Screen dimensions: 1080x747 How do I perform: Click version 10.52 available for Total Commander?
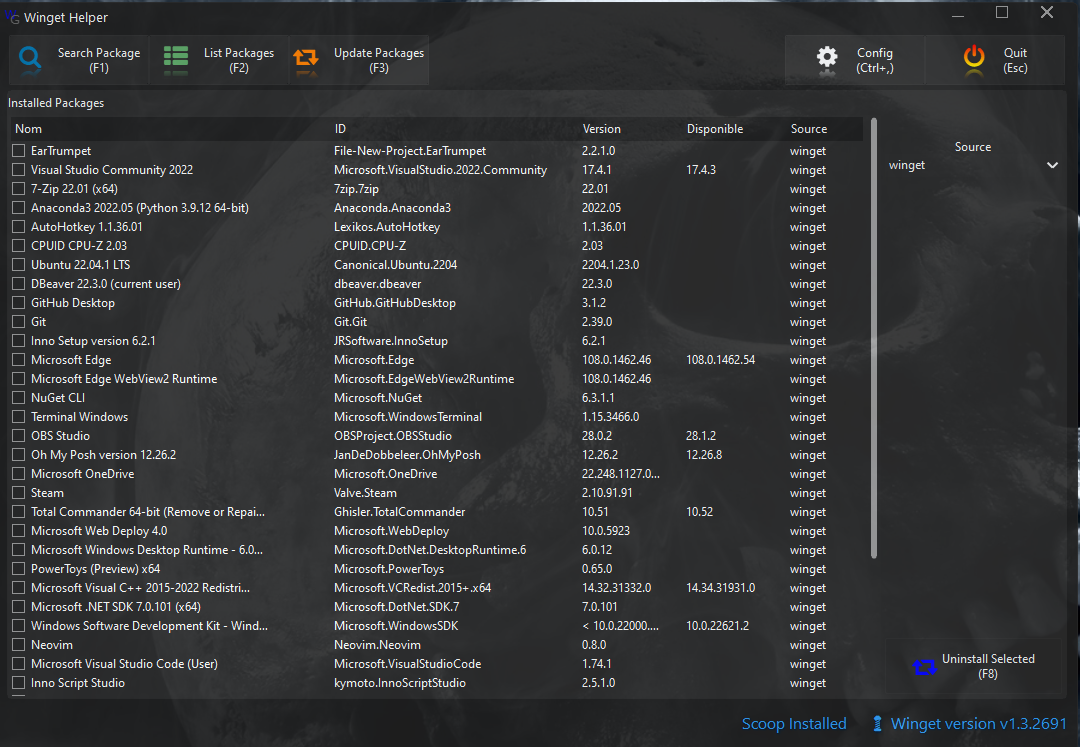click(699, 512)
